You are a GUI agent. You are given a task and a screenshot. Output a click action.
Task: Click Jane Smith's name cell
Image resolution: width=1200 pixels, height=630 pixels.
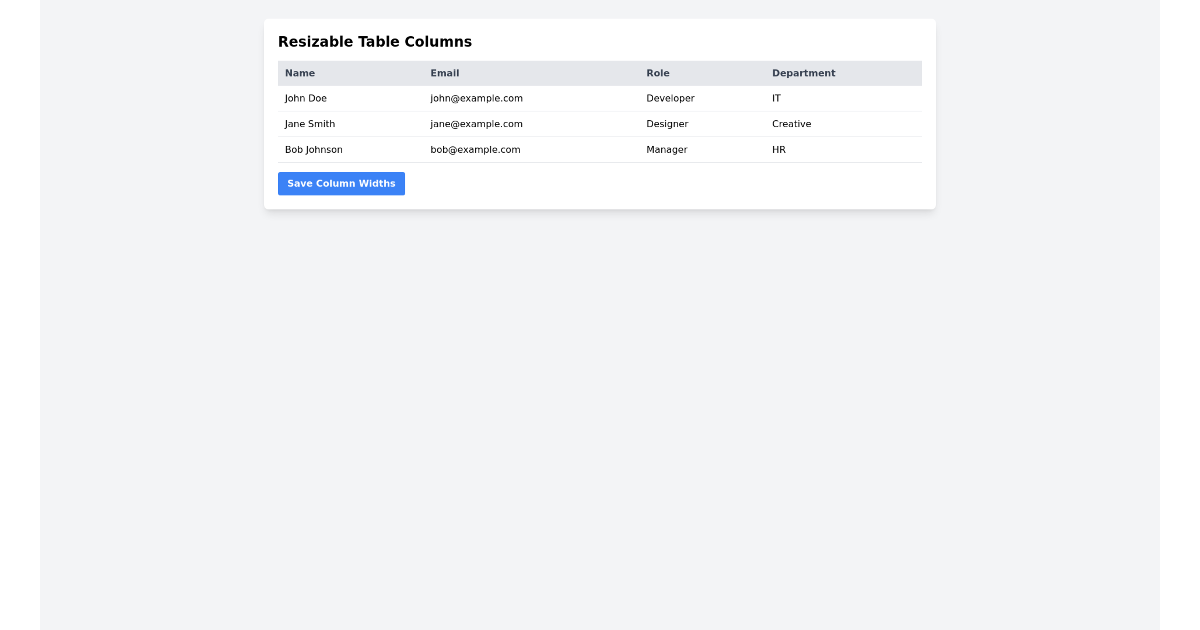pyautogui.click(x=309, y=123)
